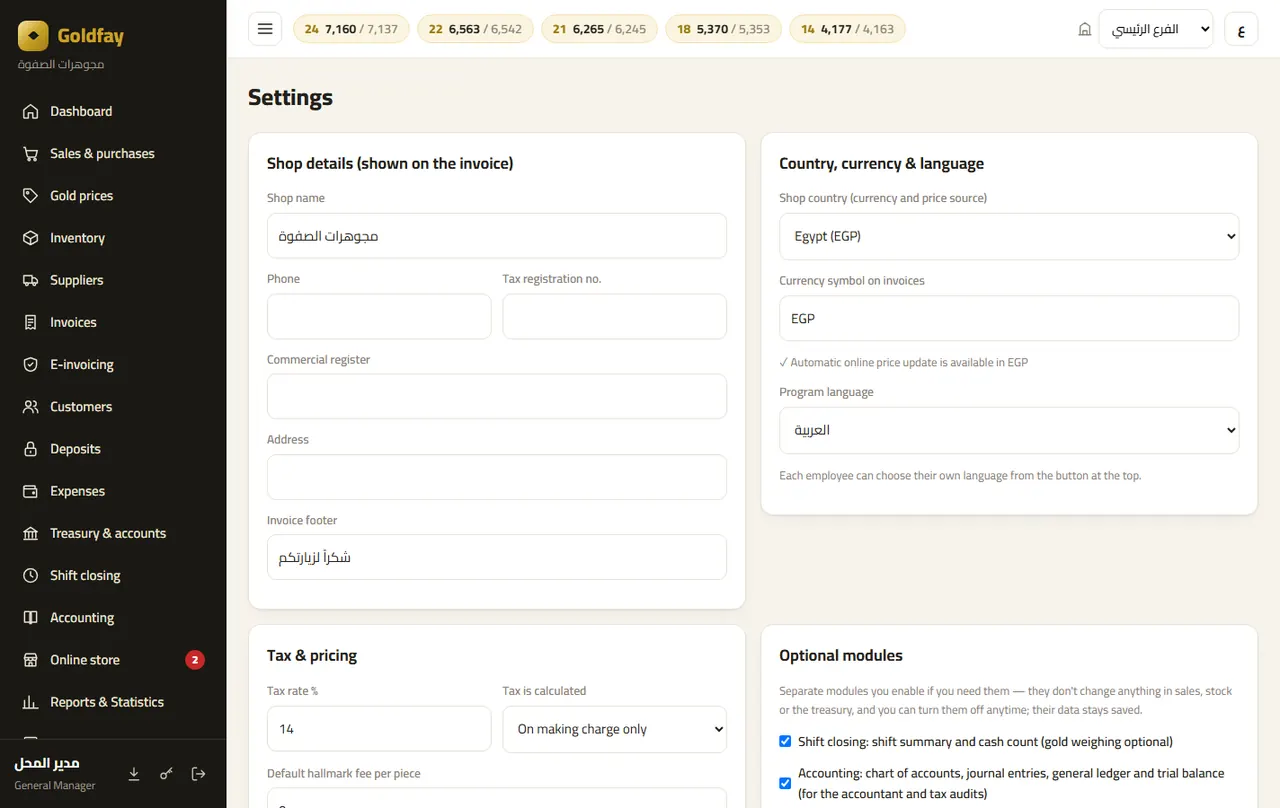Screen dimensions: 1280x808
Task: Click the Currency symbol on invoices field
Action: pyautogui.click(x=1009, y=318)
